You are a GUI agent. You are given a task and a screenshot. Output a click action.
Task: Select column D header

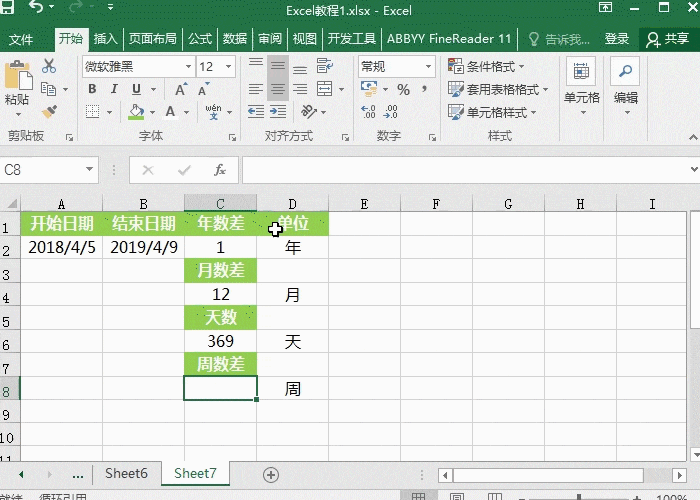pyautogui.click(x=292, y=204)
